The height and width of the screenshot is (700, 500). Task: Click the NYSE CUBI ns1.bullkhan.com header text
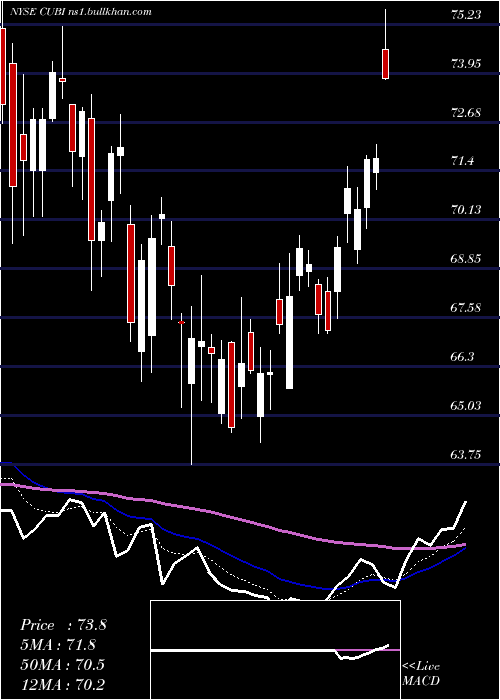point(80,12)
